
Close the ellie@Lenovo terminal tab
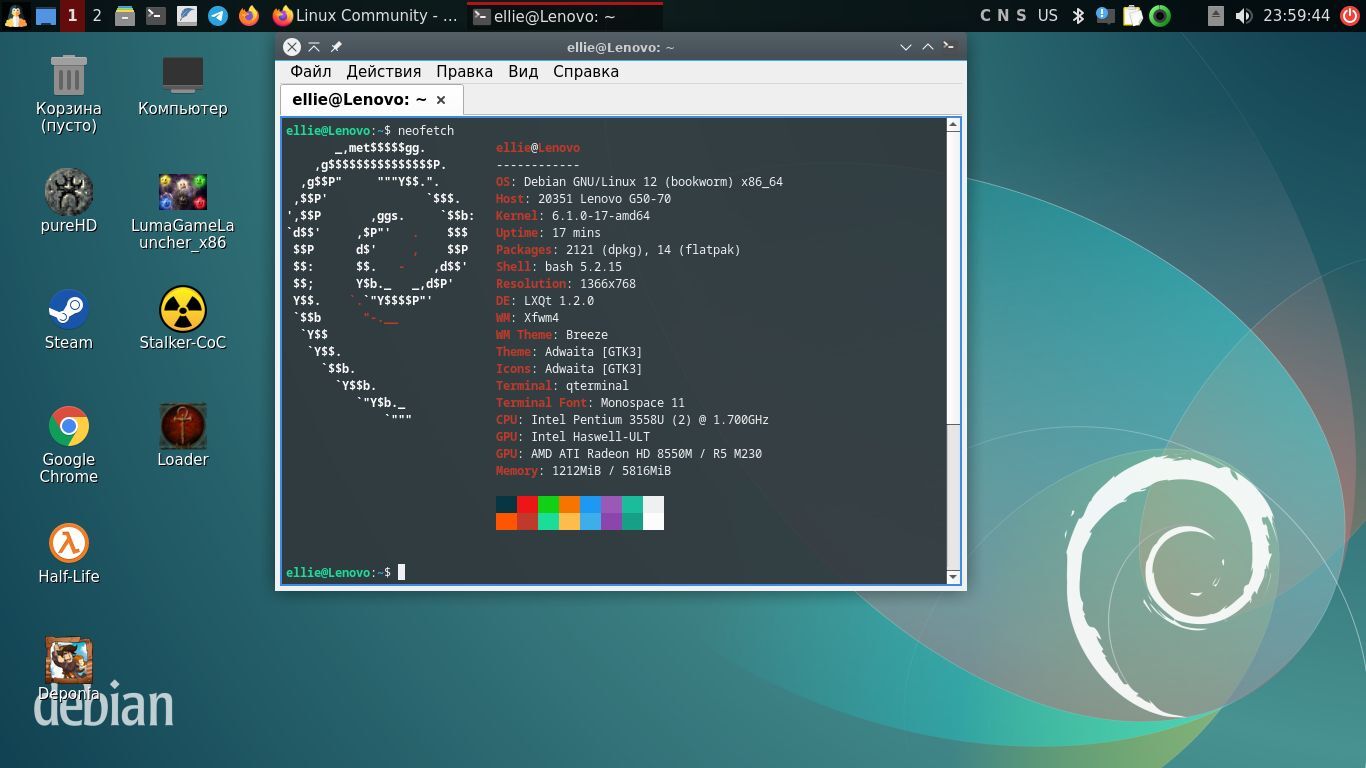click(440, 100)
